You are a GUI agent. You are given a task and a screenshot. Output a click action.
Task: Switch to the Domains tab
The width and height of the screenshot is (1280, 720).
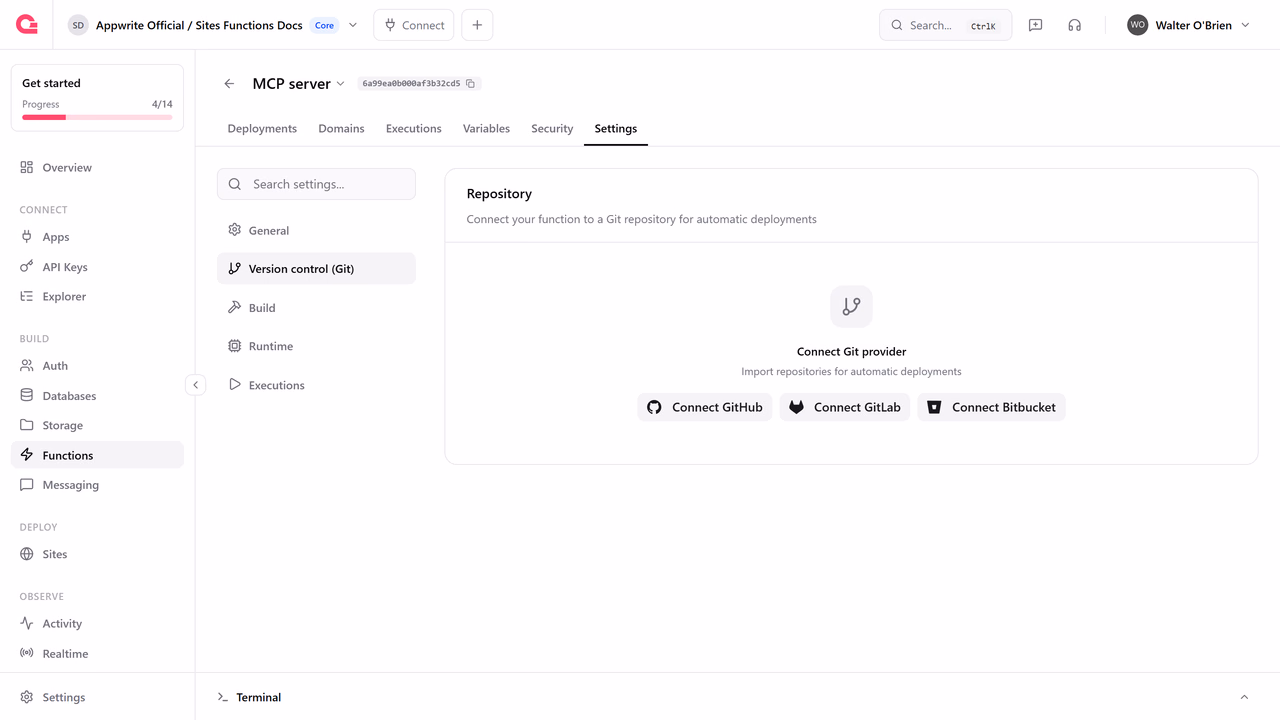pos(341,129)
